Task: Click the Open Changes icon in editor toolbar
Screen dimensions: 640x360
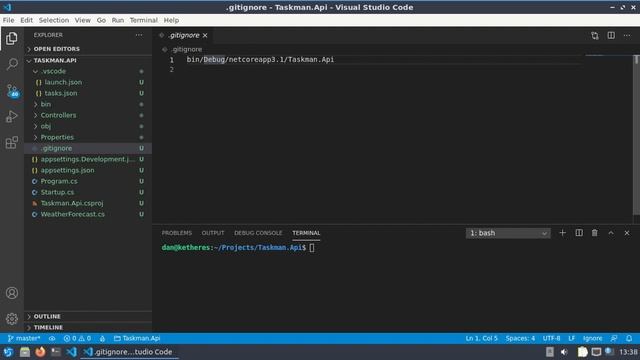Action: 595,36
